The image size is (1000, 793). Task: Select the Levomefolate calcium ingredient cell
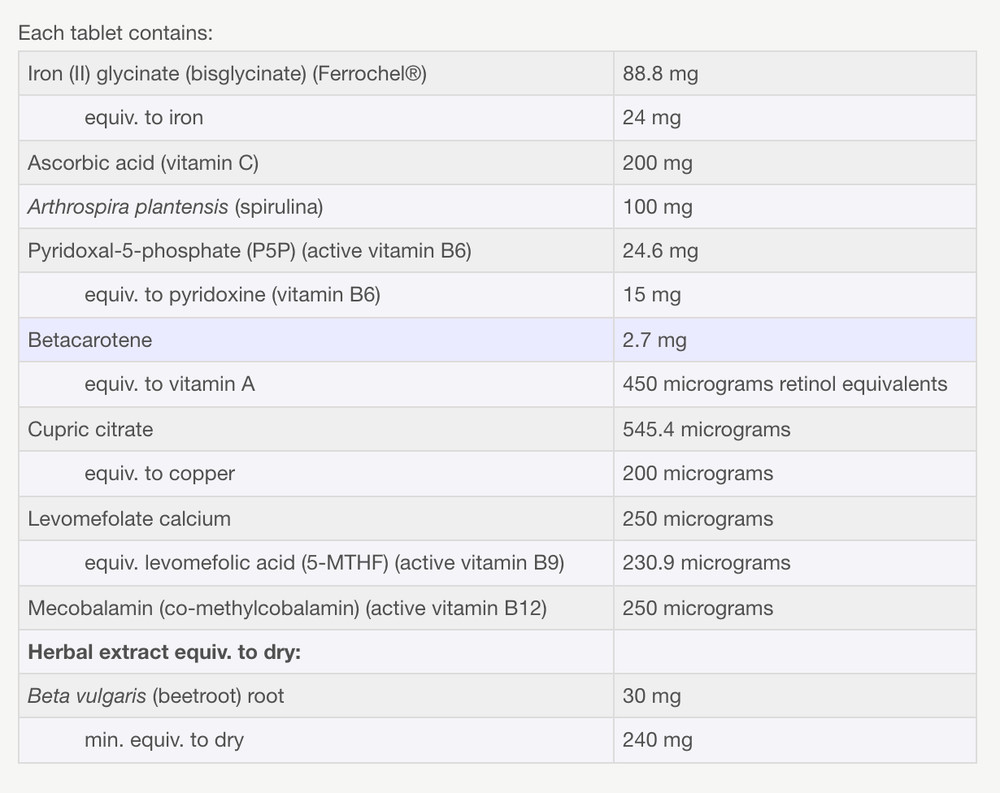click(129, 518)
